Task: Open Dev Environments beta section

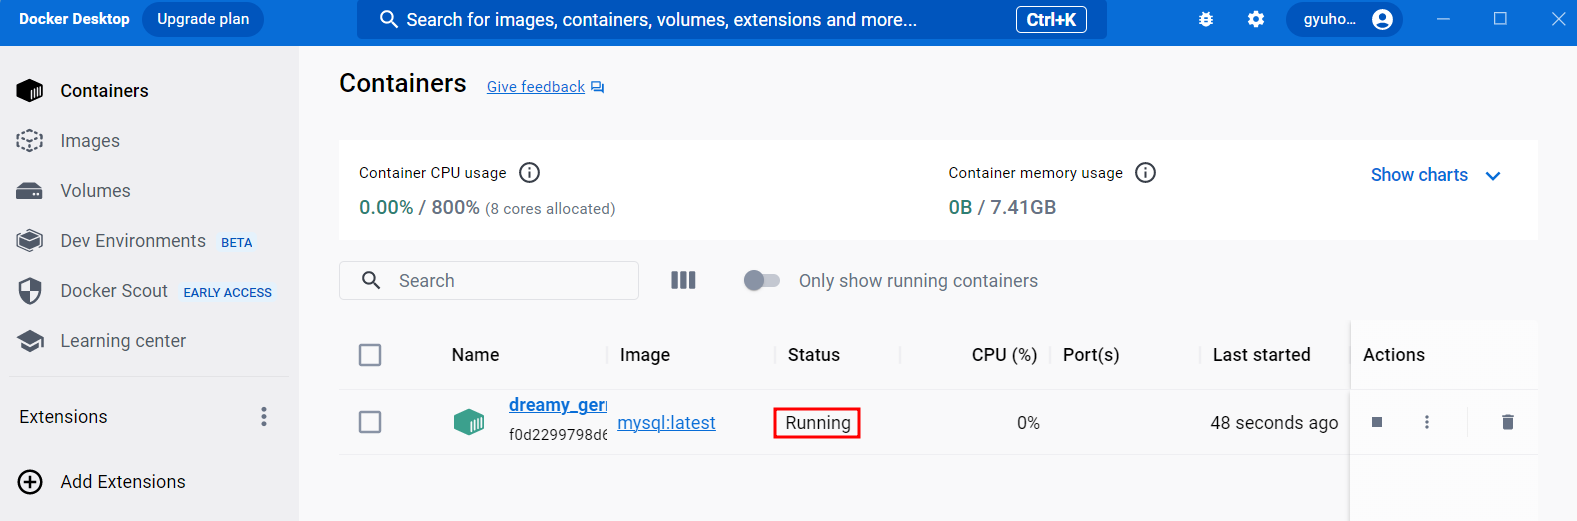Action: (x=133, y=241)
